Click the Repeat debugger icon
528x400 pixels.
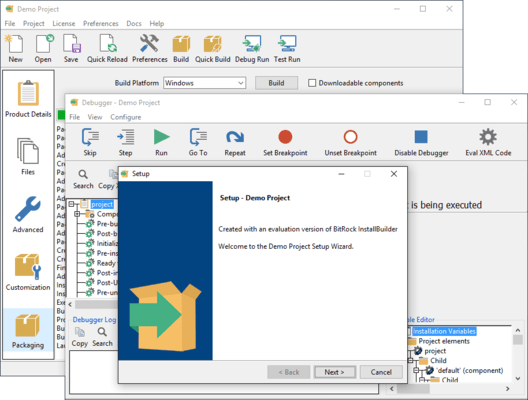pos(235,137)
